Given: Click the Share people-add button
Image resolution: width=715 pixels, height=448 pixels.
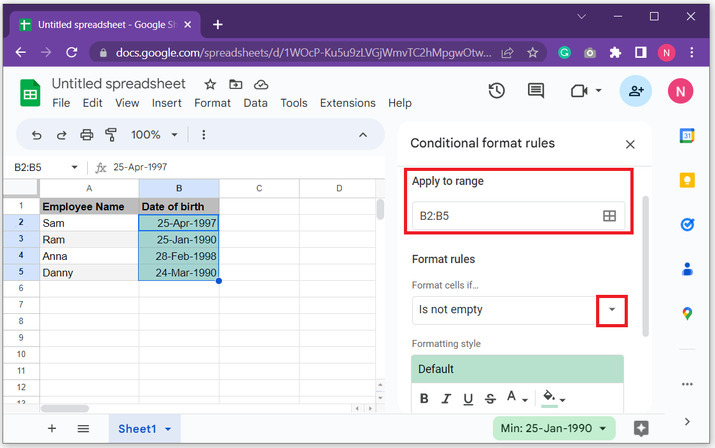Looking at the screenshot, I should (636, 91).
